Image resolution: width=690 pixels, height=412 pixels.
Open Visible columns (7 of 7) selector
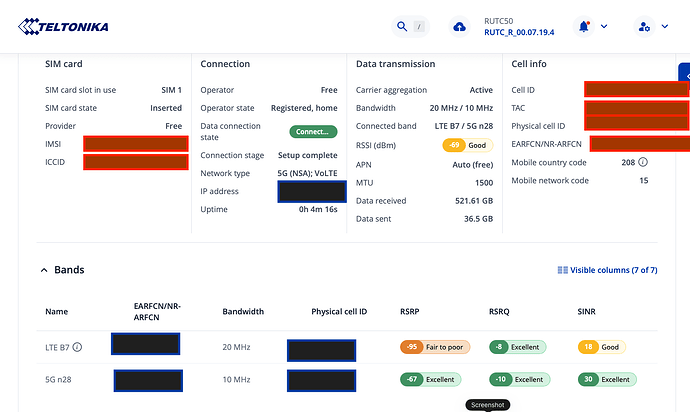tap(614, 270)
